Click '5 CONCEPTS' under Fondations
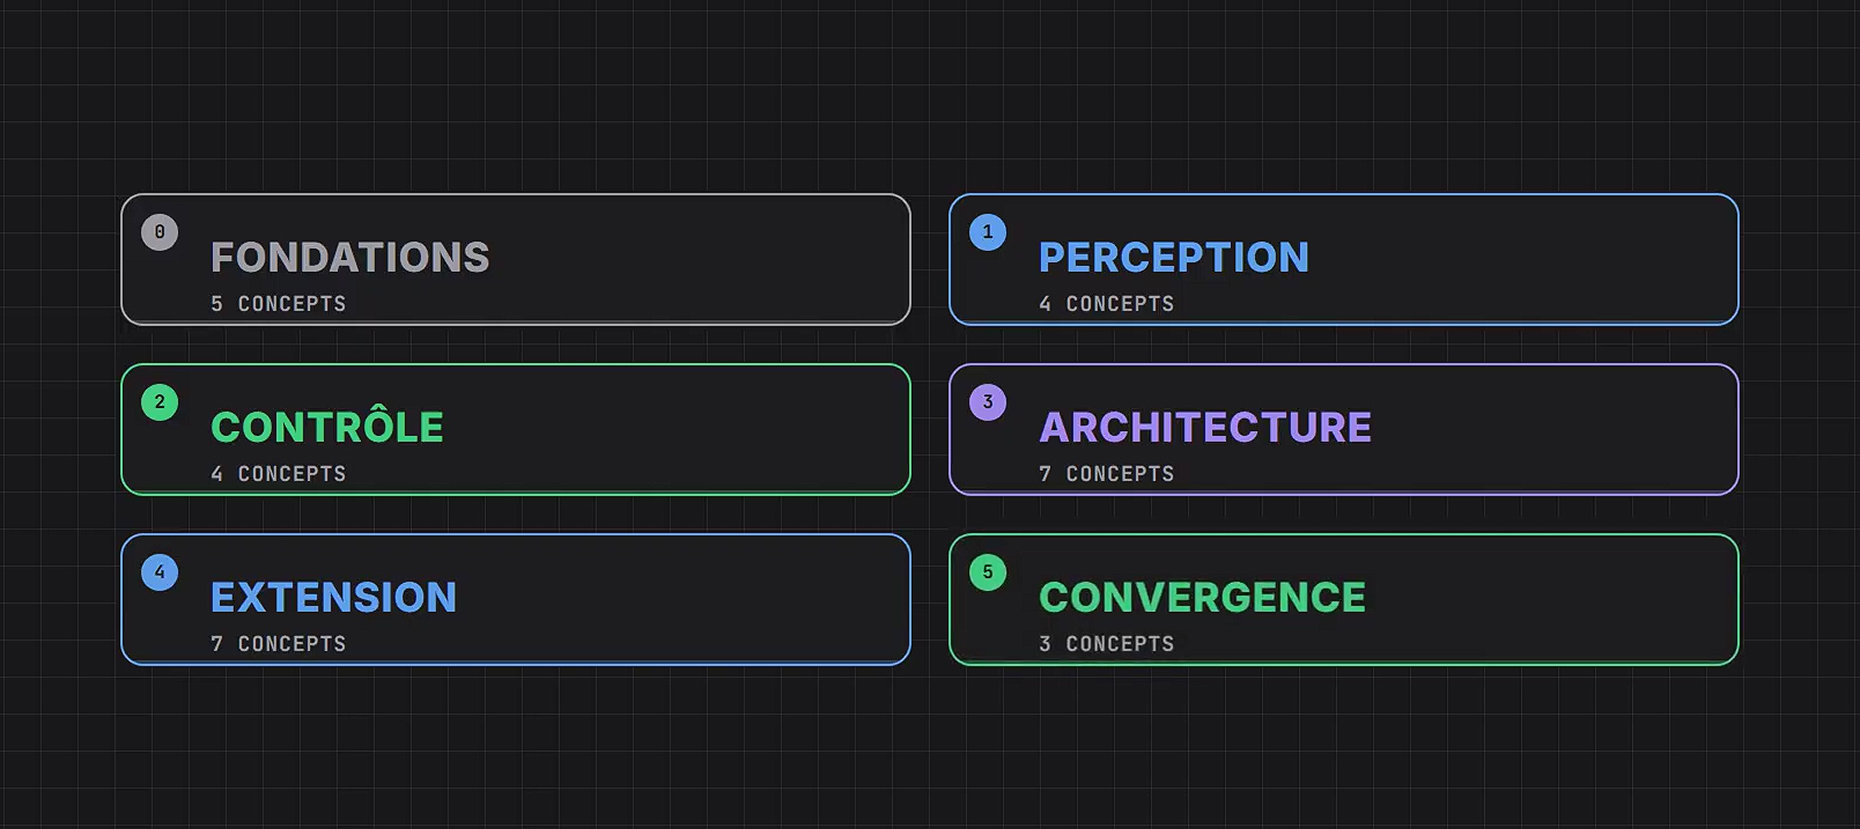 pyautogui.click(x=278, y=304)
